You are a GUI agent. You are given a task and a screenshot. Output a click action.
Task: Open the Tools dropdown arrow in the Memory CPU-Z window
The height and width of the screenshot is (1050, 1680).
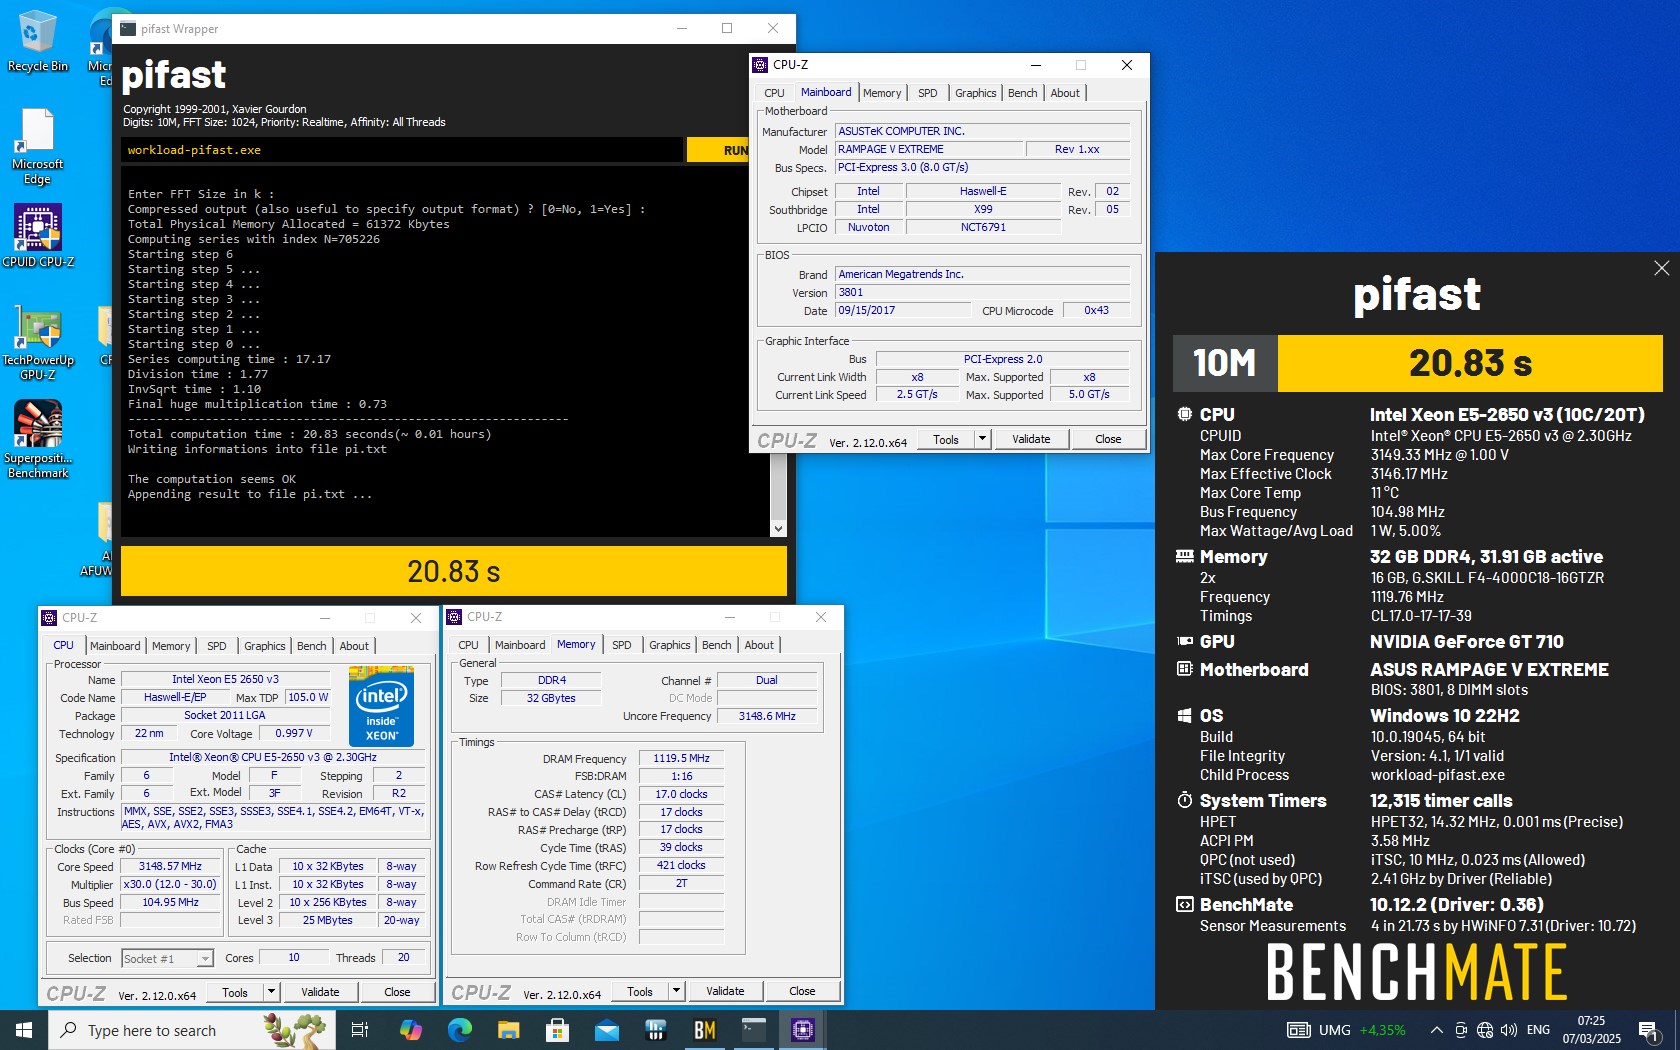pos(676,991)
